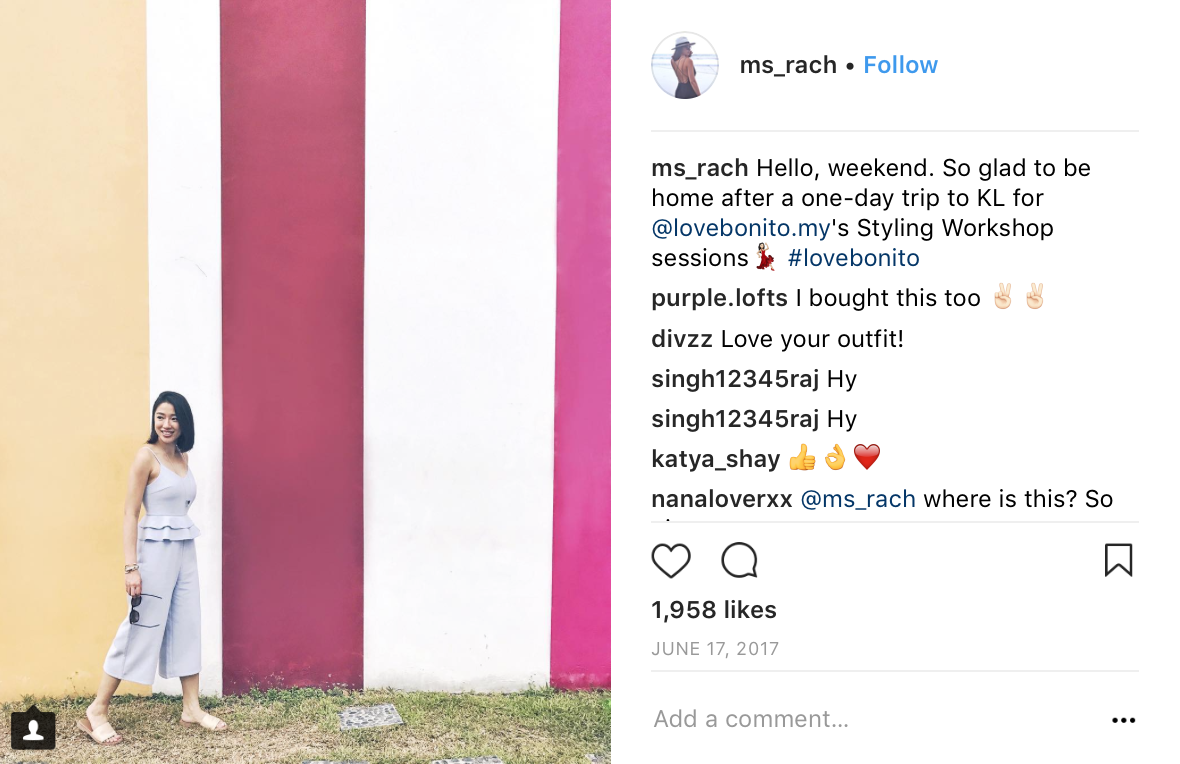Open ms_rach username in the post header

coord(788,65)
